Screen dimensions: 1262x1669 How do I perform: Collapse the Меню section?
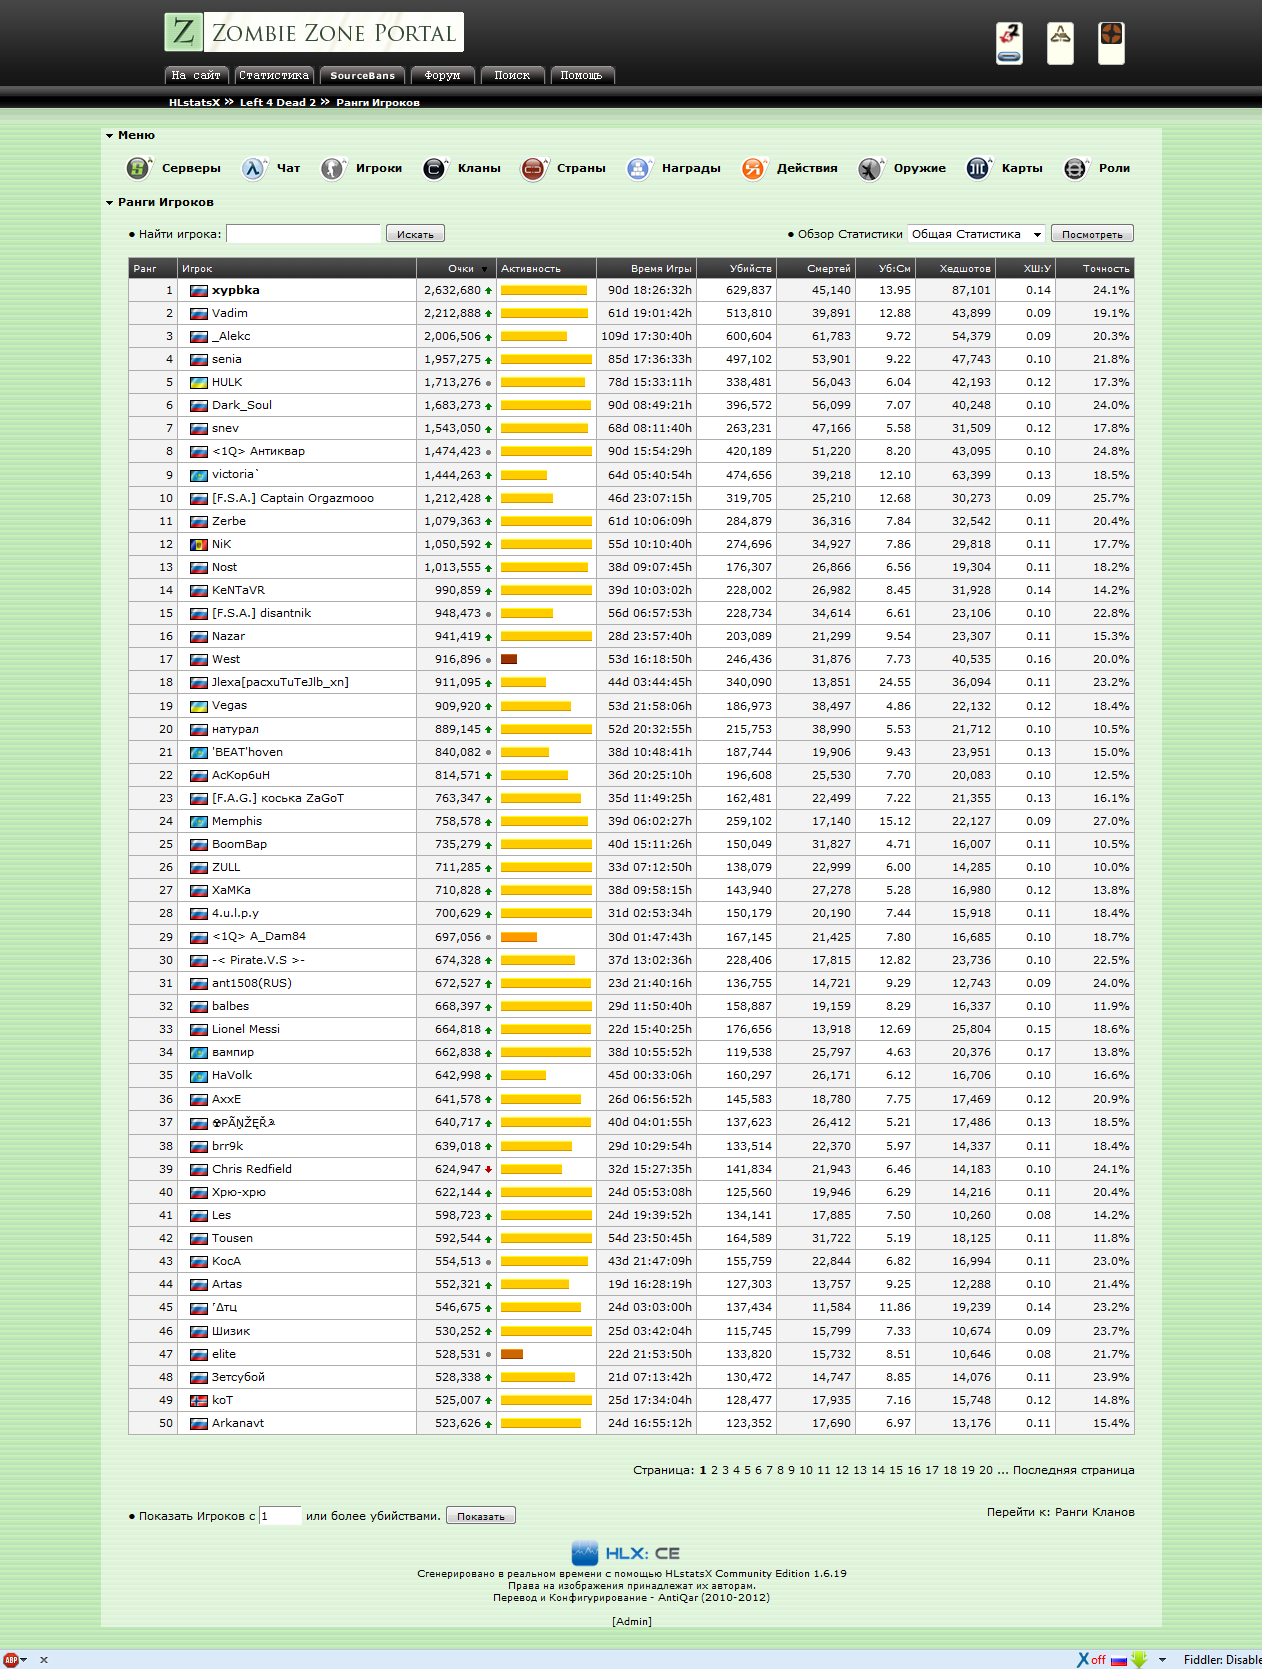click(110, 136)
